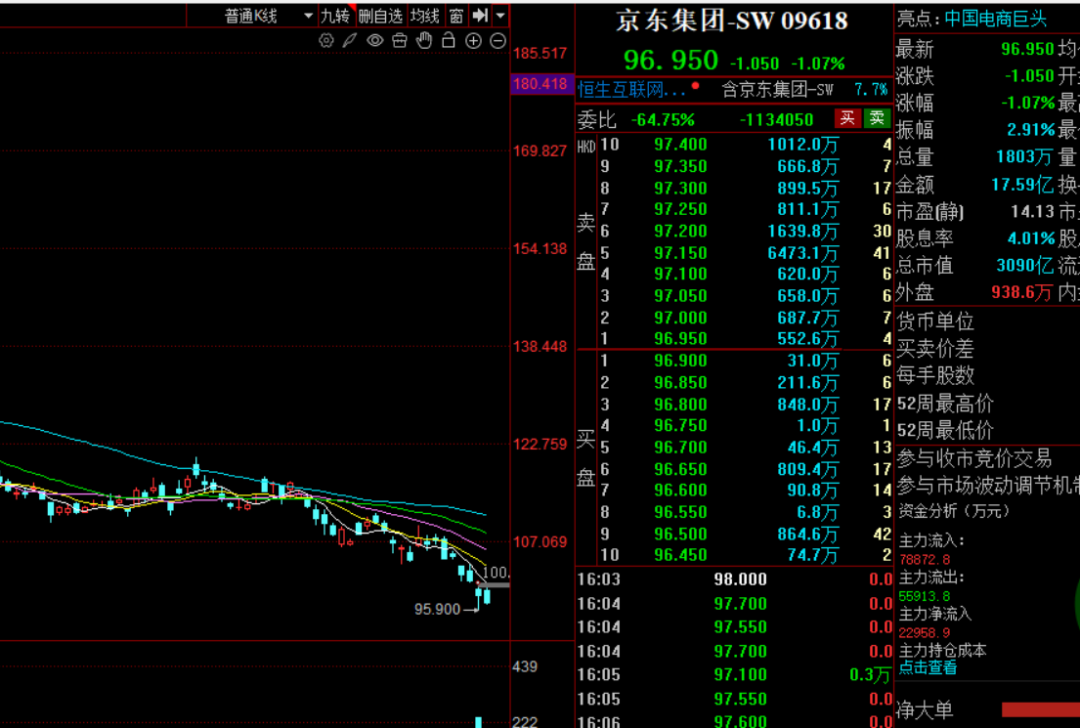Click buy volume 864.6万
The image size is (1080, 728).
click(807, 534)
